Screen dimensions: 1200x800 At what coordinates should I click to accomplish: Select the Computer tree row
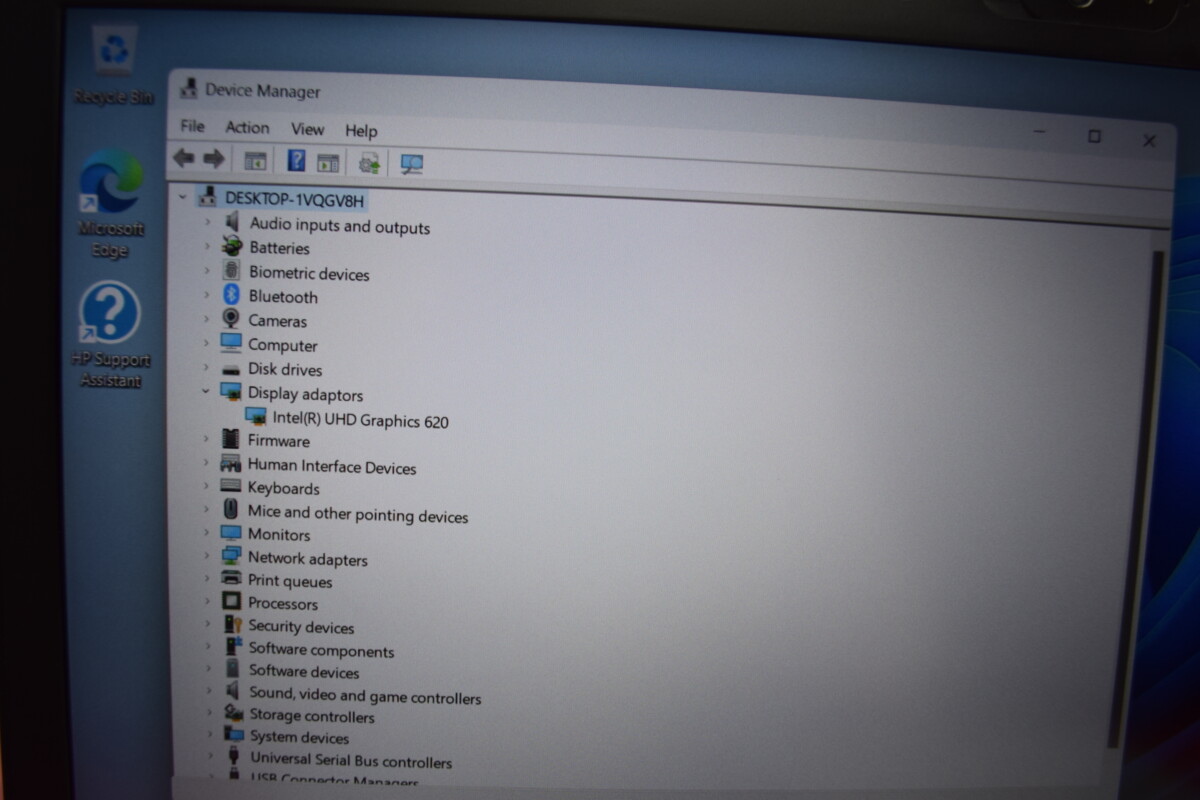pyautogui.click(x=283, y=345)
